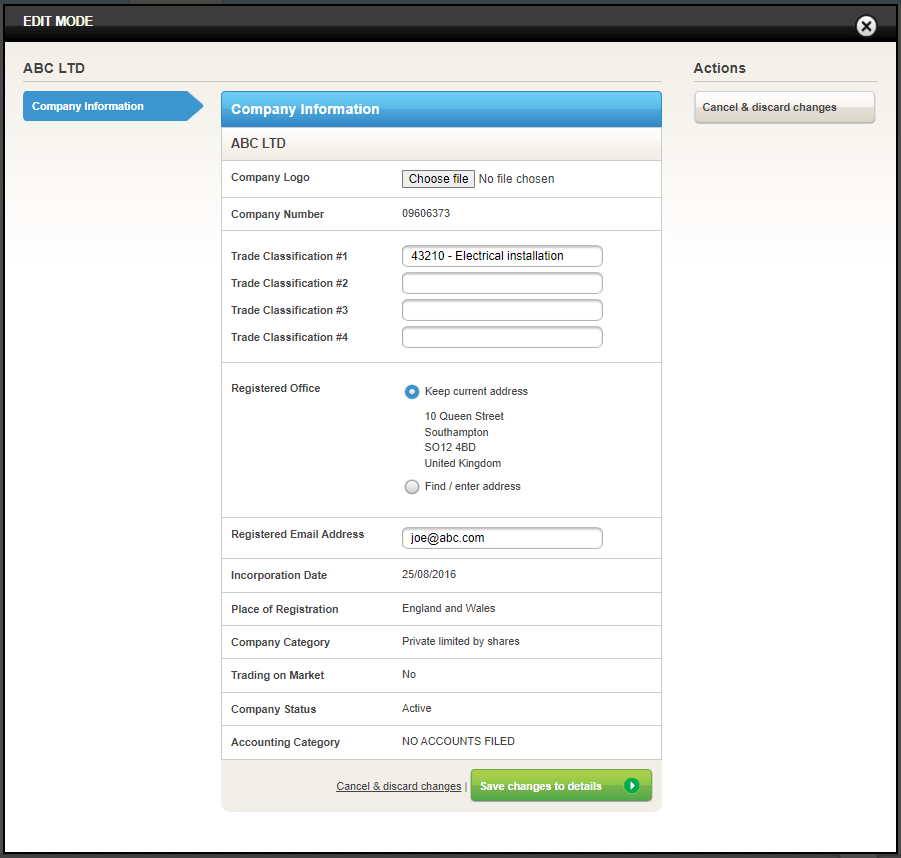Click the empty Trade Classification #4 field
This screenshot has width=901, height=858.
pos(502,337)
